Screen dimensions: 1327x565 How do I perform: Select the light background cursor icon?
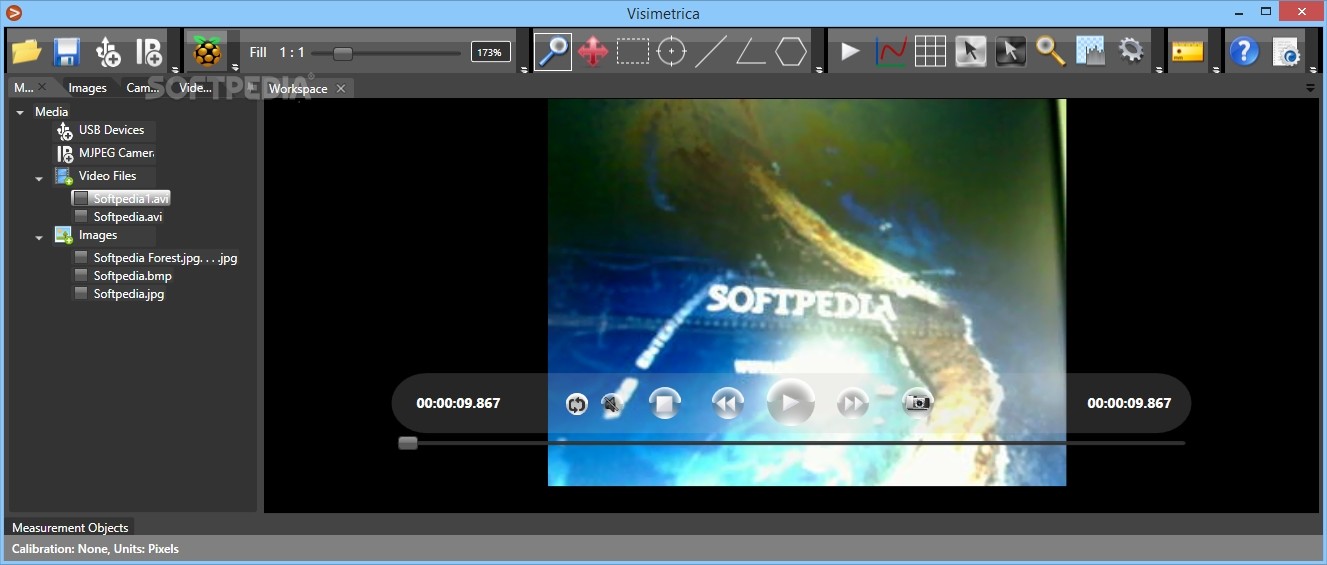[x=970, y=51]
